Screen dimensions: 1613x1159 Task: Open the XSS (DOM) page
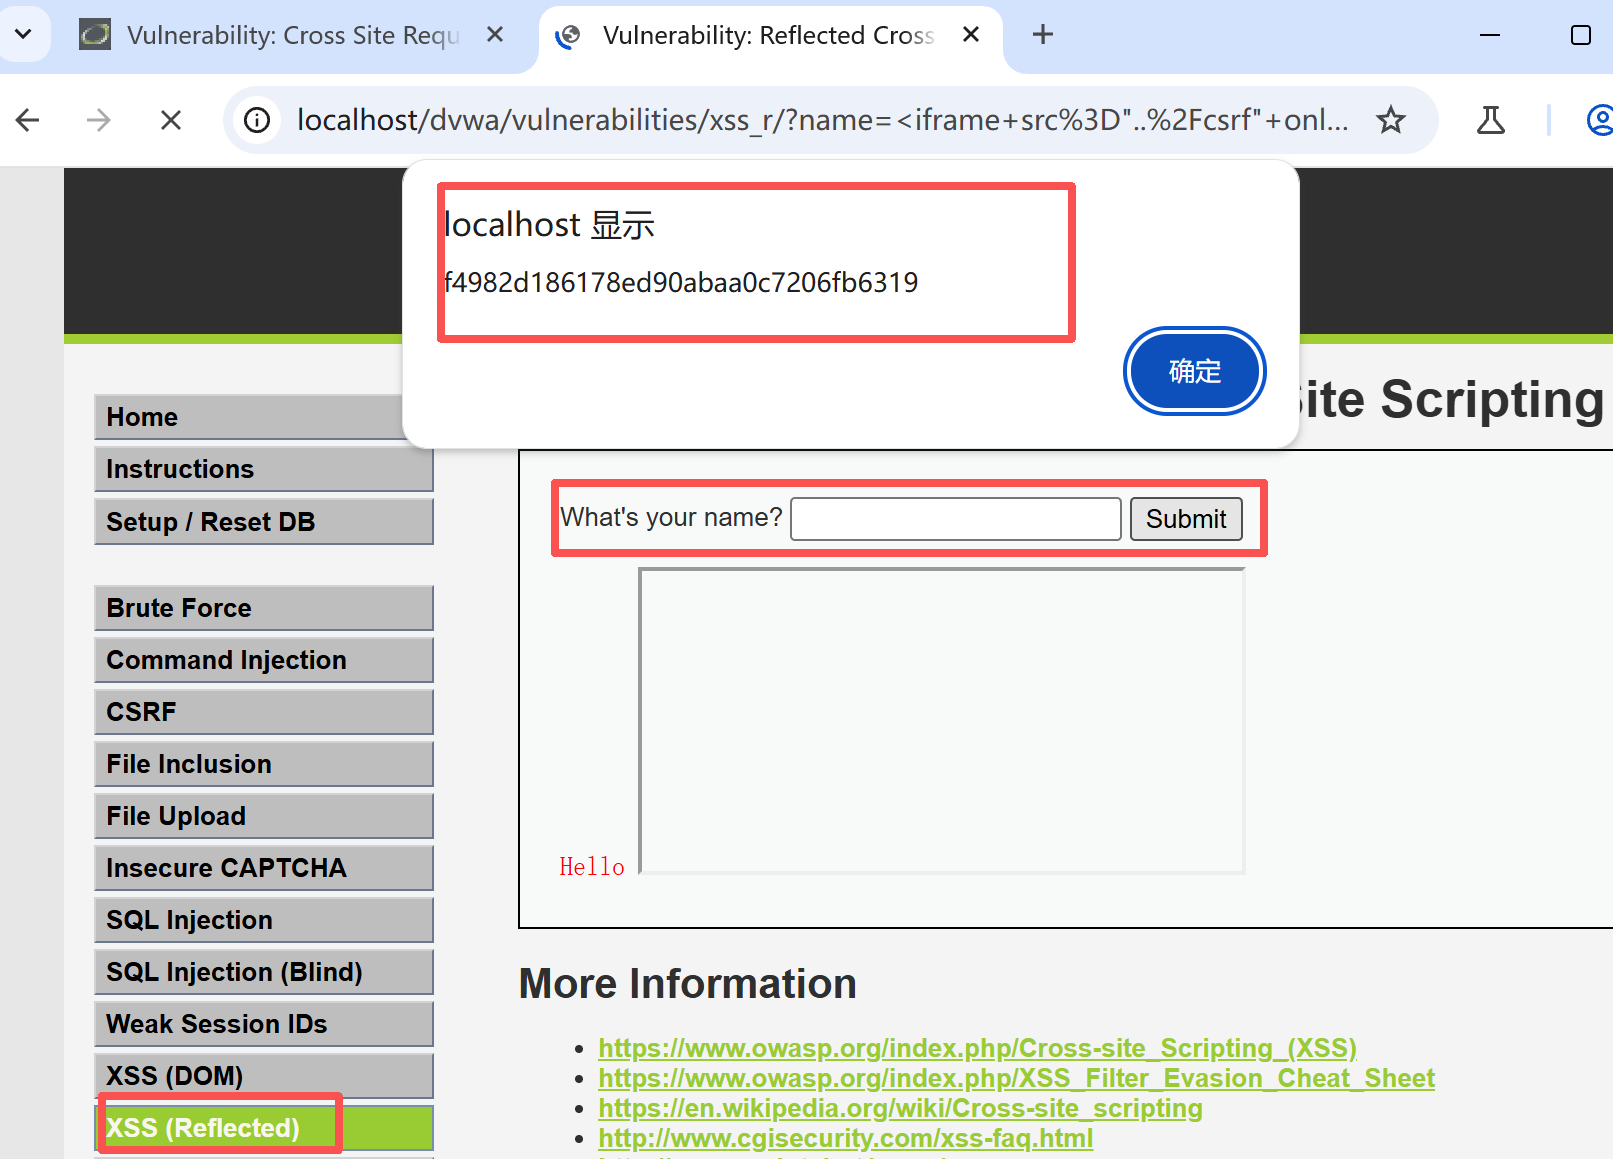pos(264,1076)
